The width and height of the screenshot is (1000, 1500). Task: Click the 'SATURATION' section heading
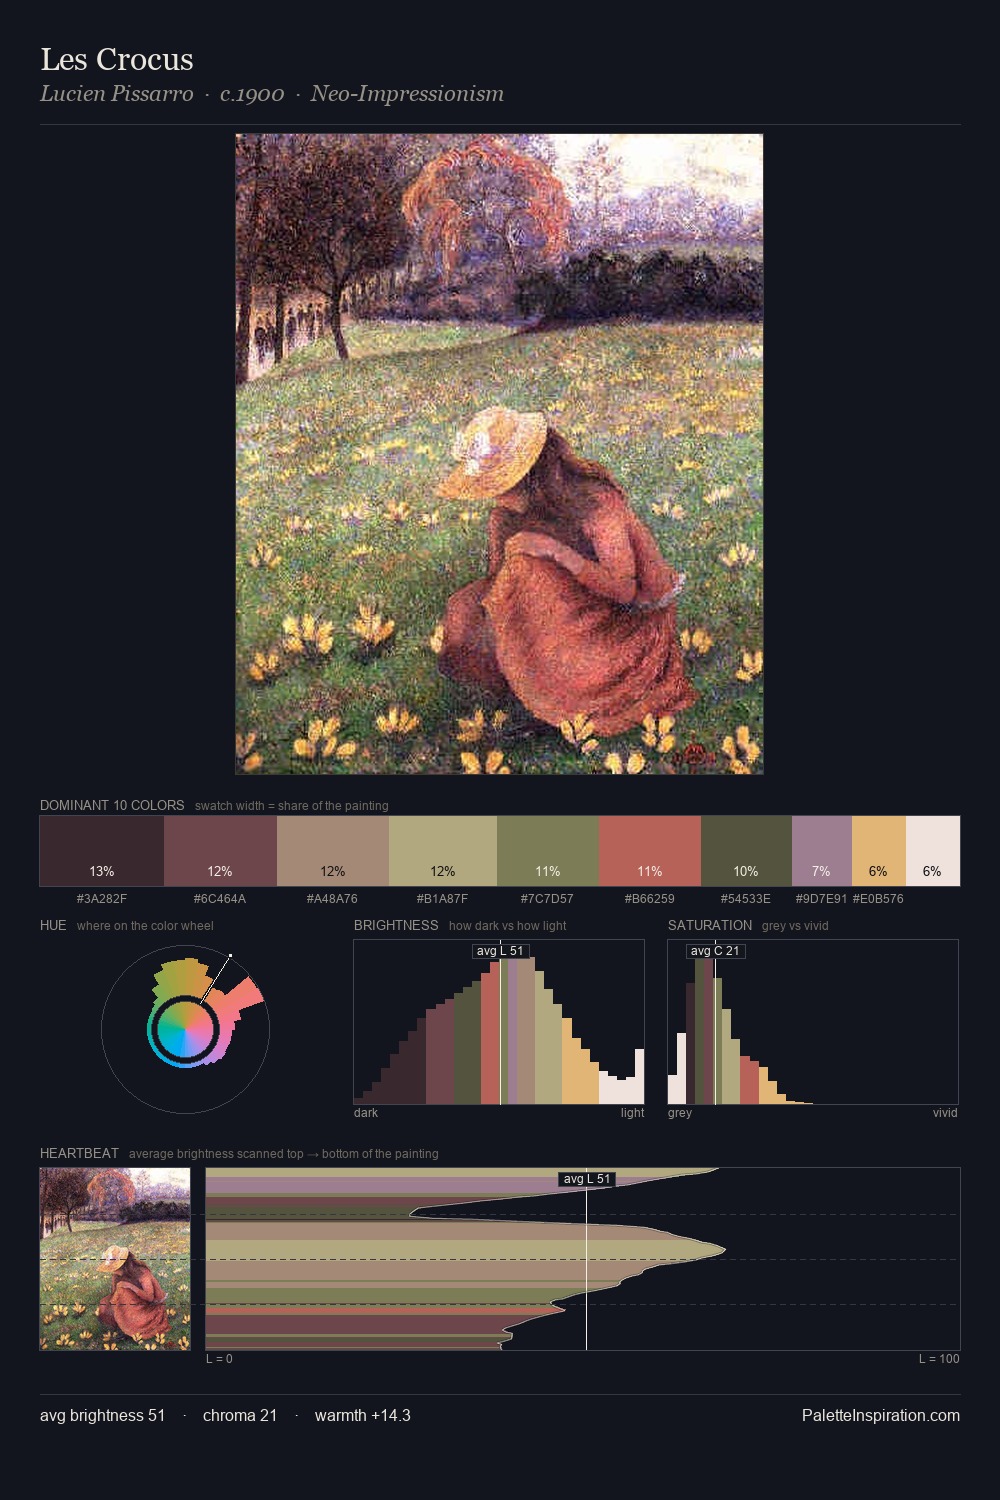pos(710,925)
